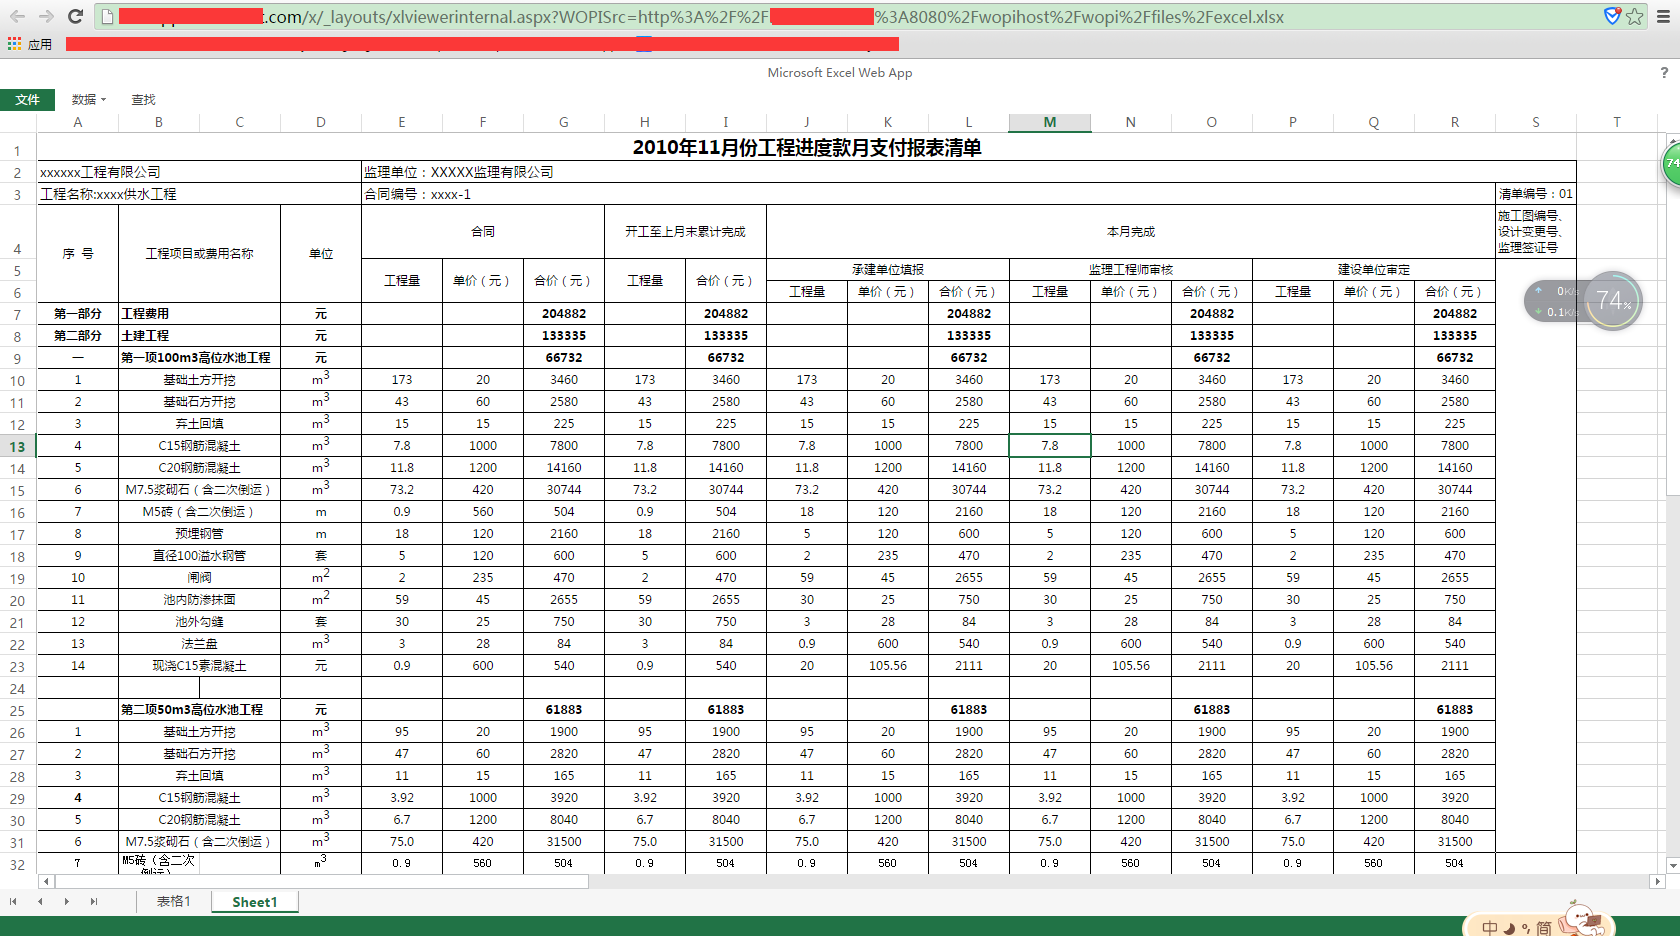Select the Sheet1 tab
Screen dimensions: 1680x936
pos(254,902)
